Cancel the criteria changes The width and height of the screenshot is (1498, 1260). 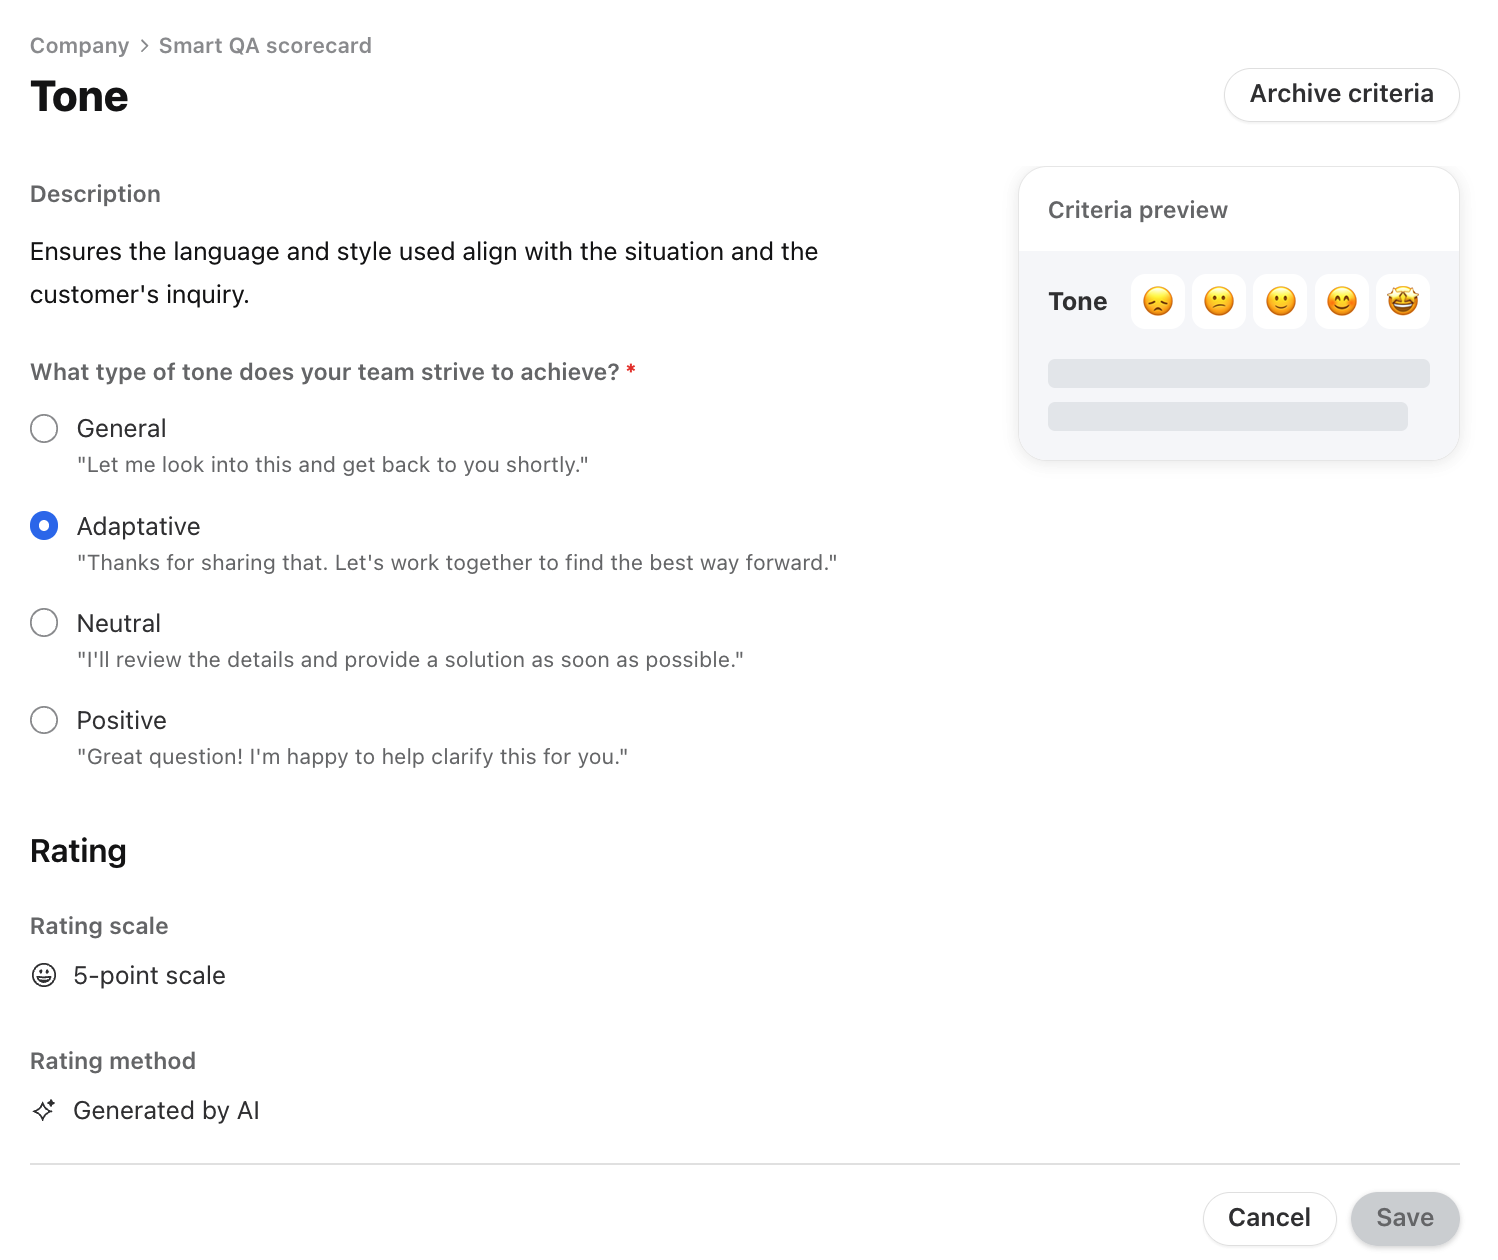tap(1269, 1217)
